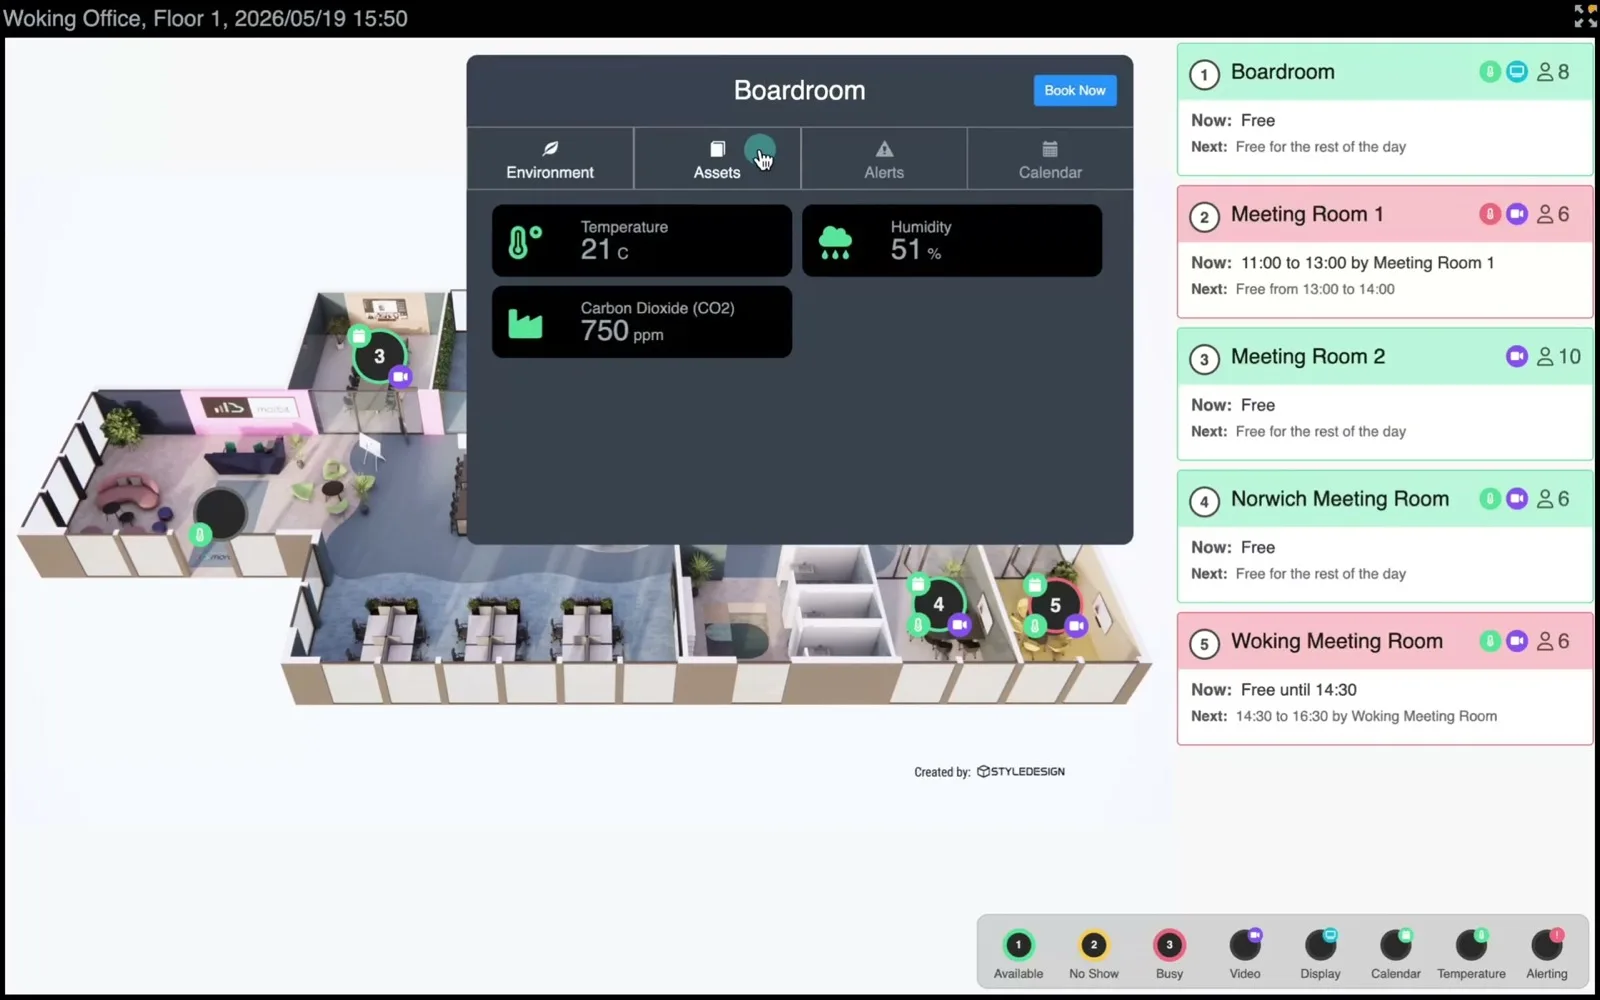Click the STYLEDESIGN credit link

[x=1021, y=772]
